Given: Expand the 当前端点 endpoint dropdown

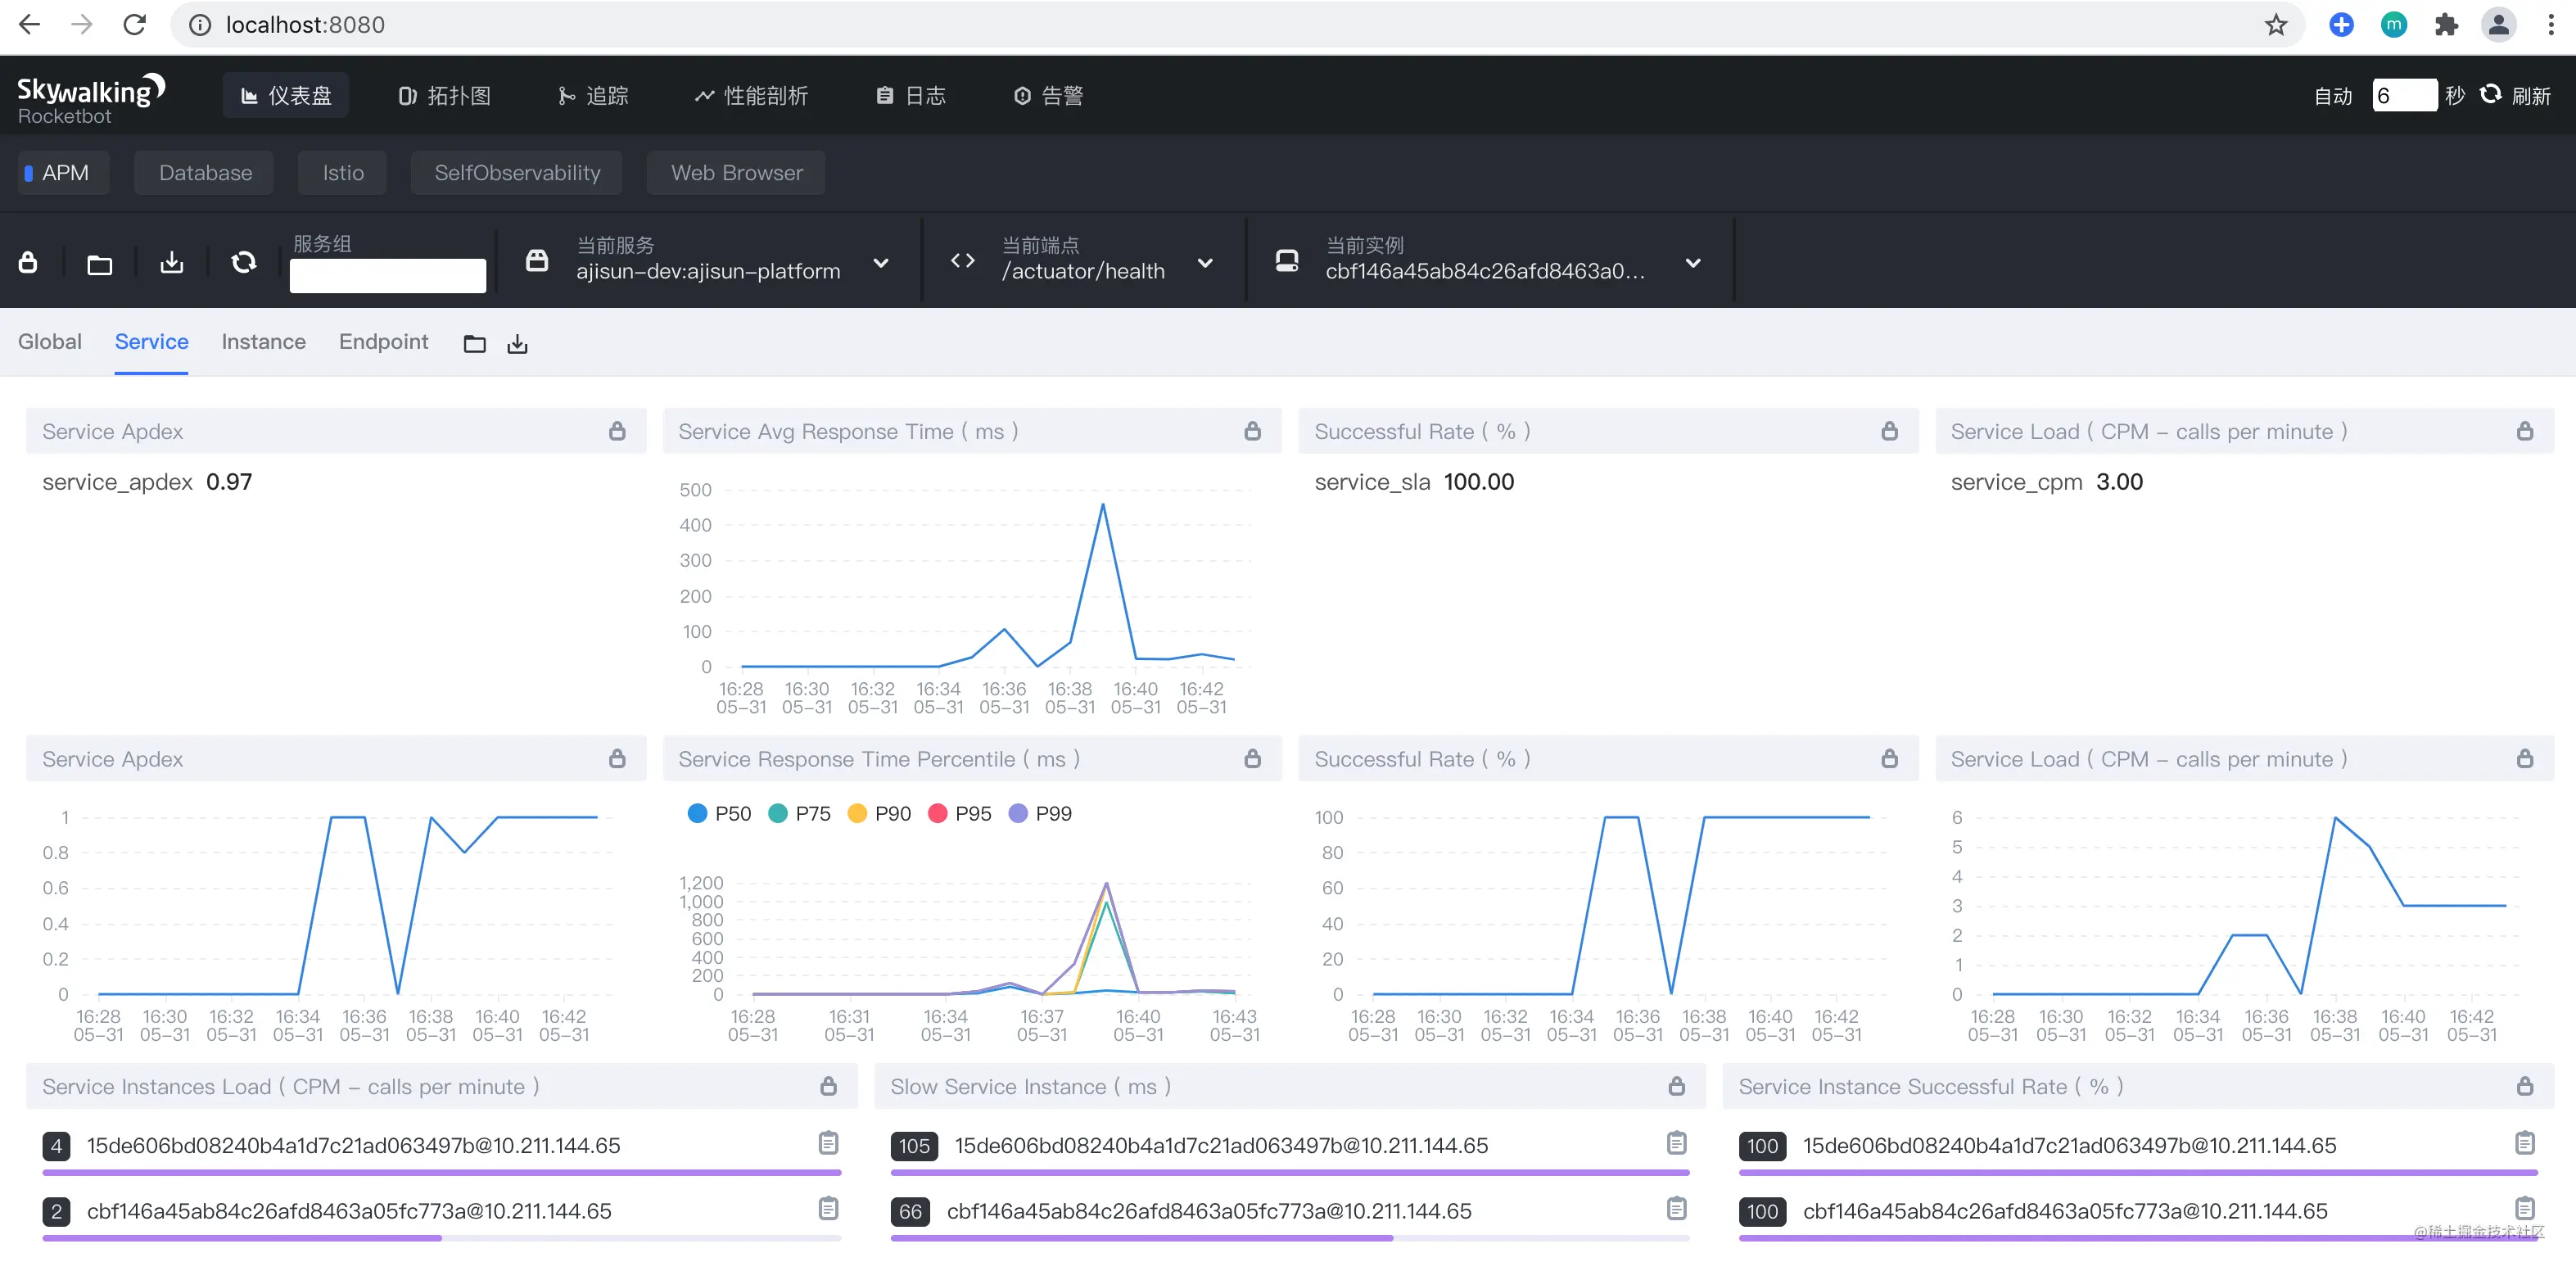Looking at the screenshot, I should tap(1205, 264).
